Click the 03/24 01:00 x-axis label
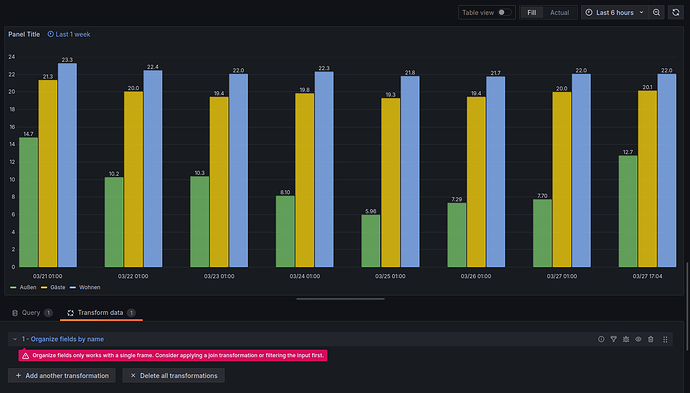The height and width of the screenshot is (393, 690). [x=305, y=276]
